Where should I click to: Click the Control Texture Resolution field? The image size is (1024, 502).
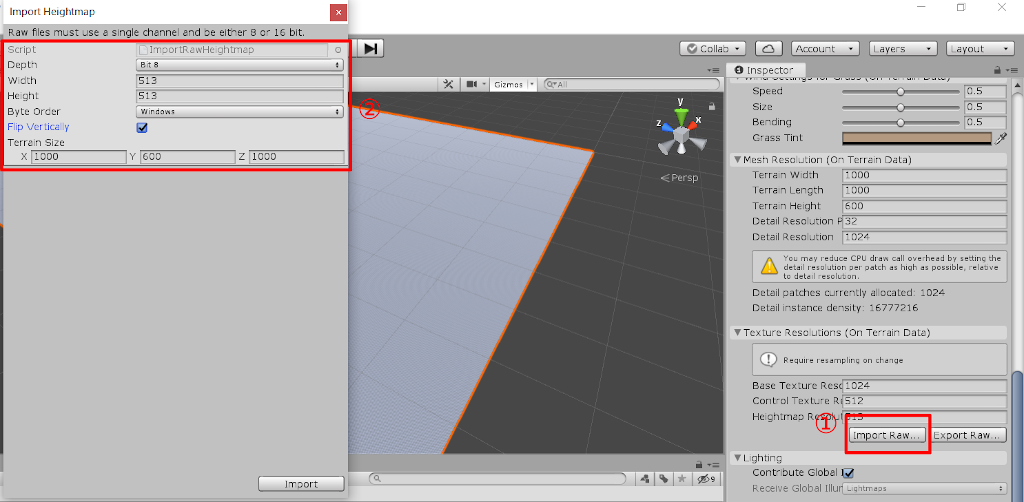tap(924, 401)
